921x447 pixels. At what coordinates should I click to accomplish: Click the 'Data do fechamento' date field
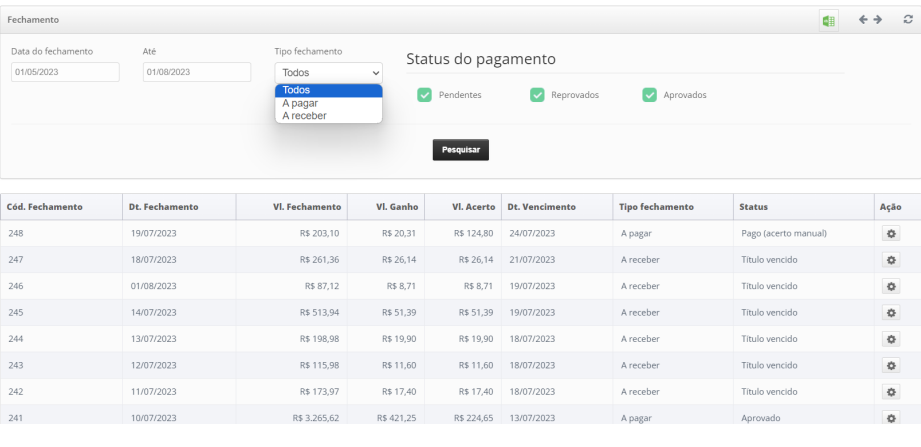(x=65, y=72)
